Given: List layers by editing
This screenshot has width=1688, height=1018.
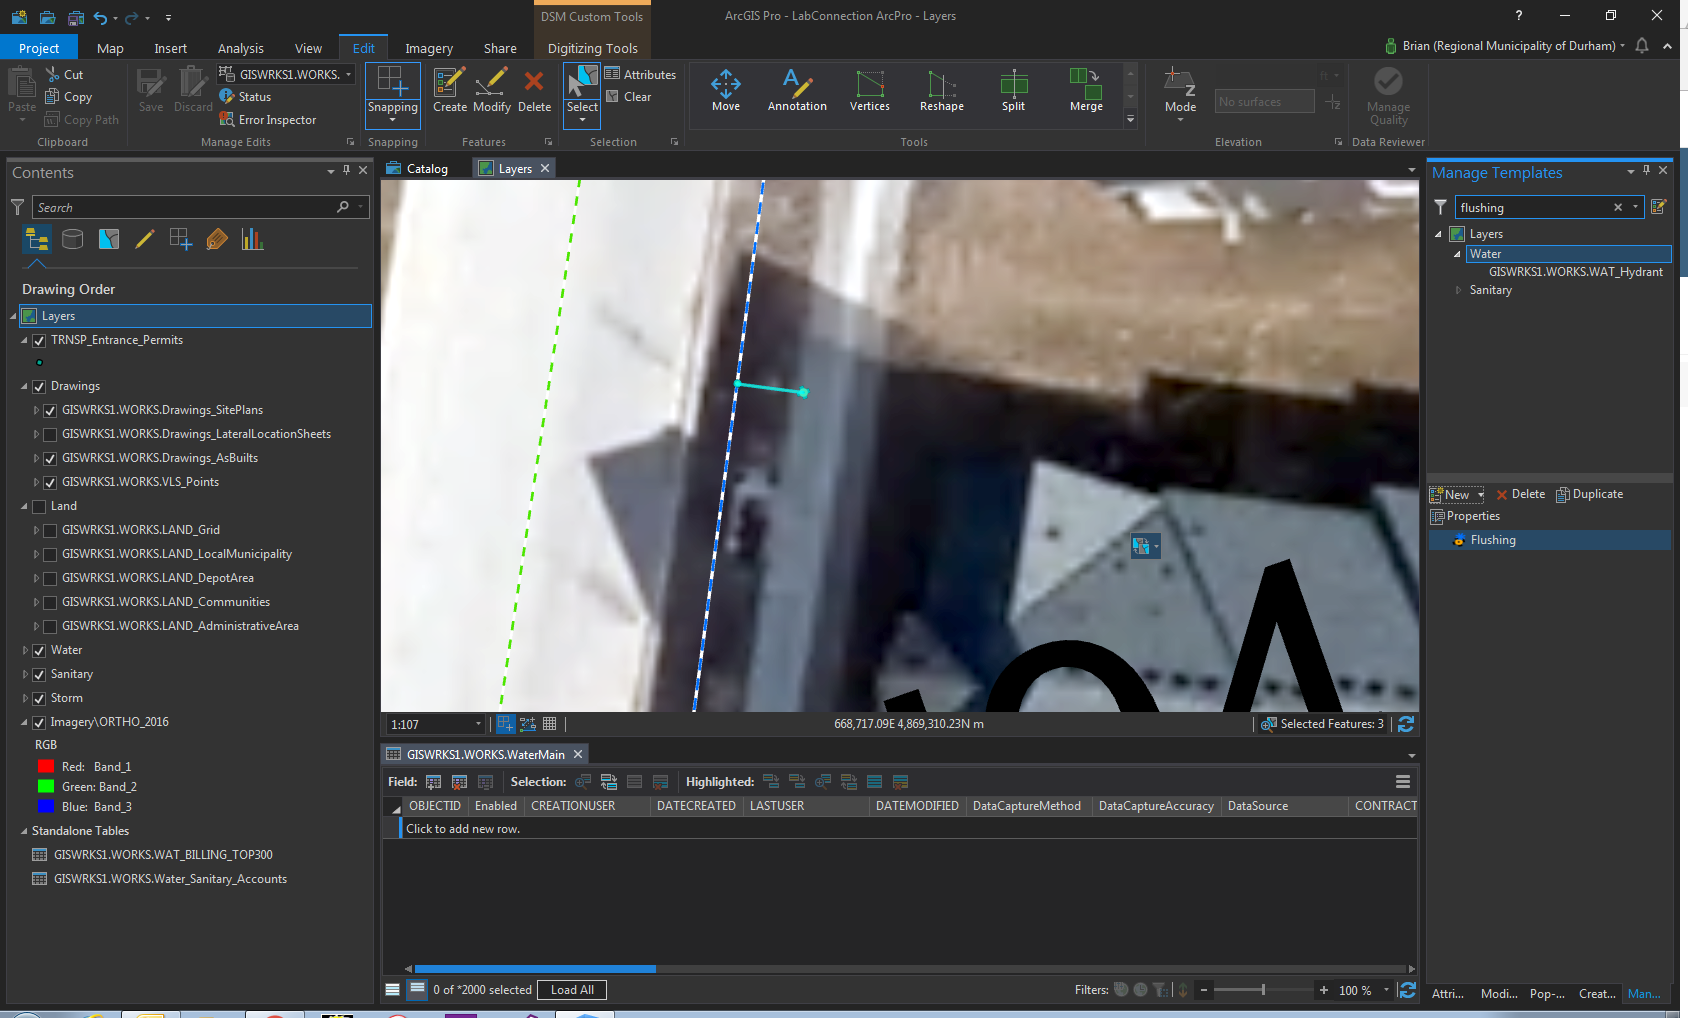Looking at the screenshot, I should click(x=145, y=239).
